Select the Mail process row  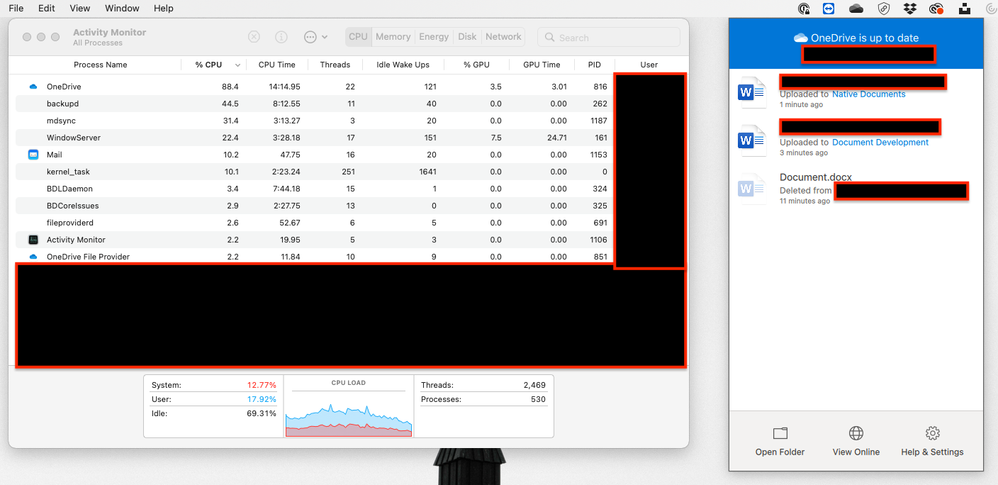pyautogui.click(x=315, y=155)
